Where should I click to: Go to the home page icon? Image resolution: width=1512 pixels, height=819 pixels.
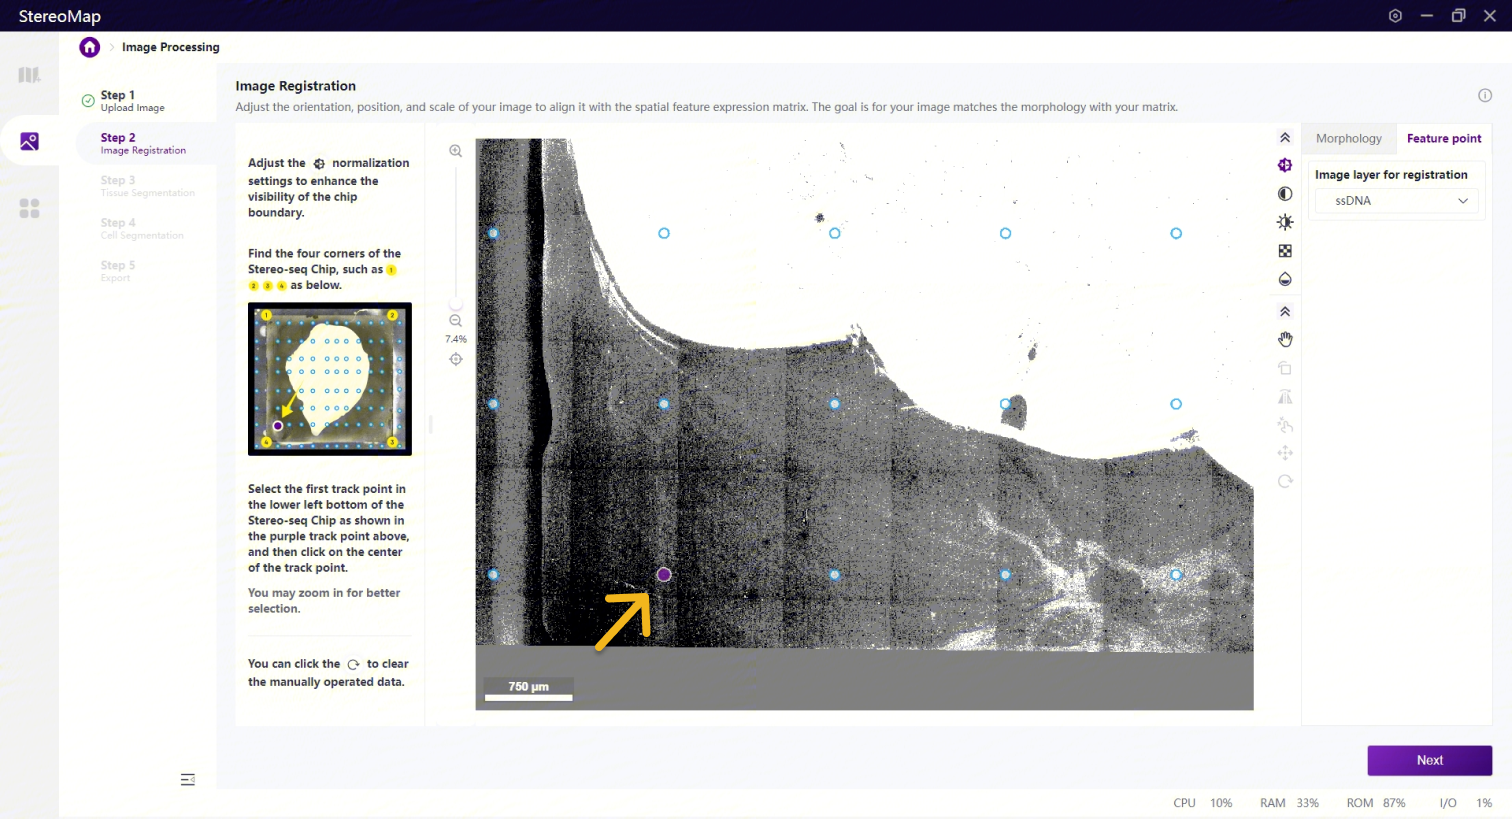click(x=90, y=47)
